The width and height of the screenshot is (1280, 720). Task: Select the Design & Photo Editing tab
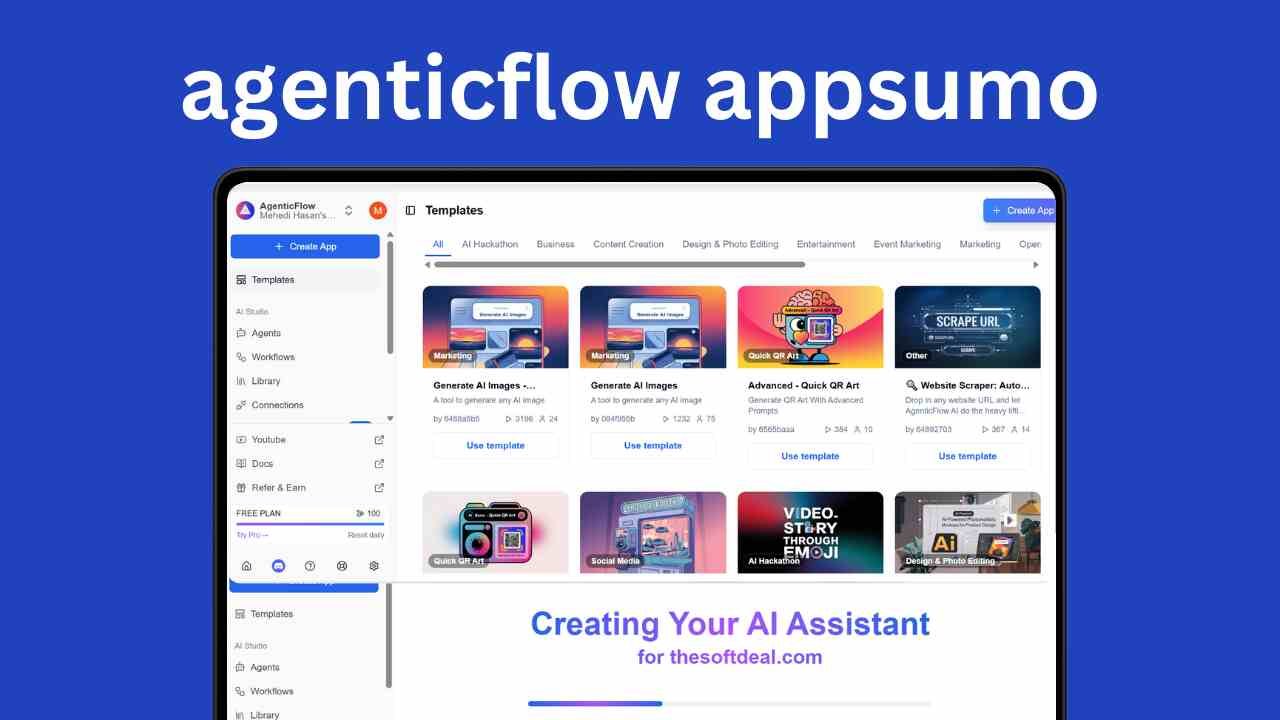tap(730, 244)
